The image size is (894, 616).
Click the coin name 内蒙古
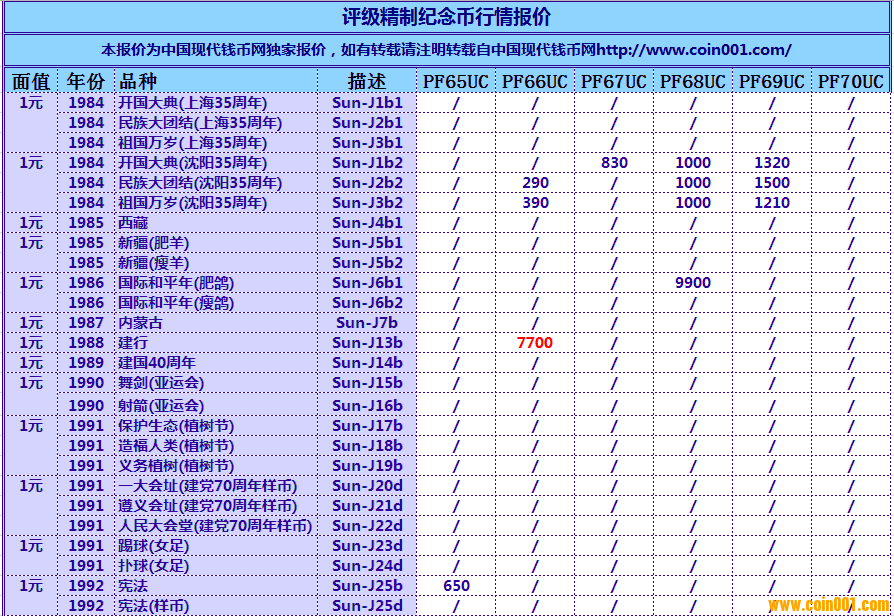[139, 323]
